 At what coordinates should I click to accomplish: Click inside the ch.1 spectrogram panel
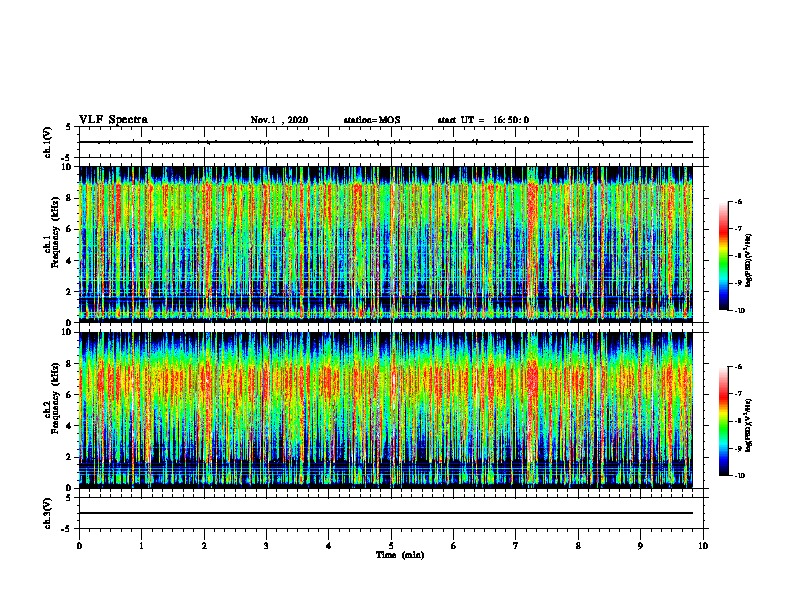coord(386,244)
